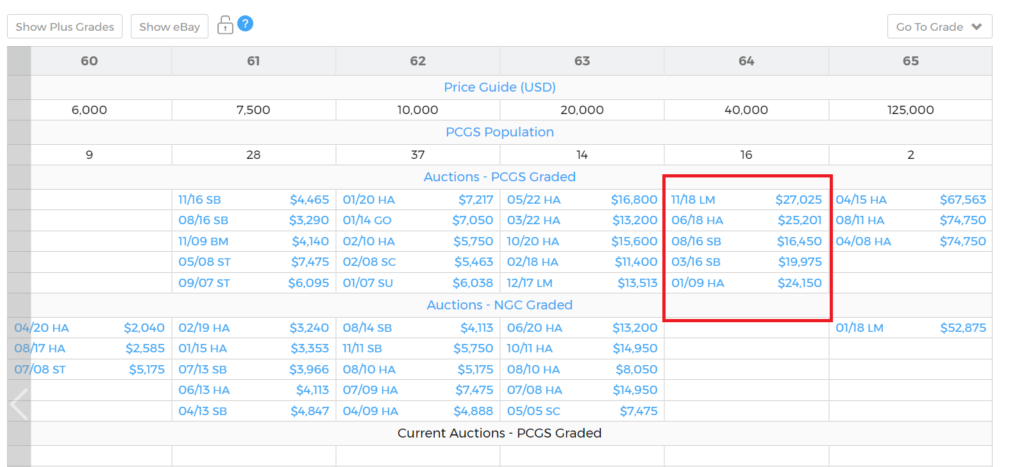Select the Auctions - PCGS Graded heading
Screen dimensions: 1024x467
click(x=500, y=177)
